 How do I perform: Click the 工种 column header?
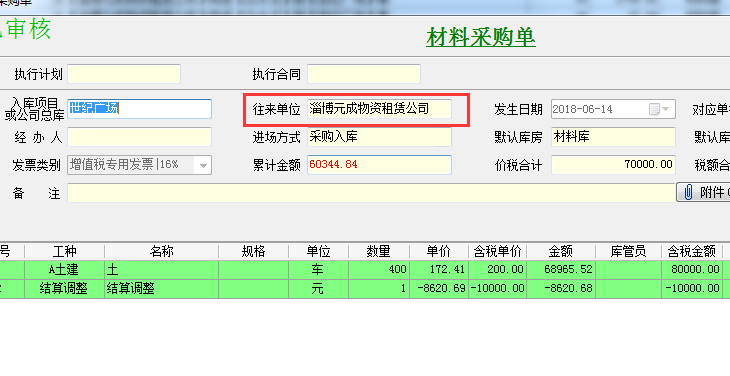[x=64, y=251]
